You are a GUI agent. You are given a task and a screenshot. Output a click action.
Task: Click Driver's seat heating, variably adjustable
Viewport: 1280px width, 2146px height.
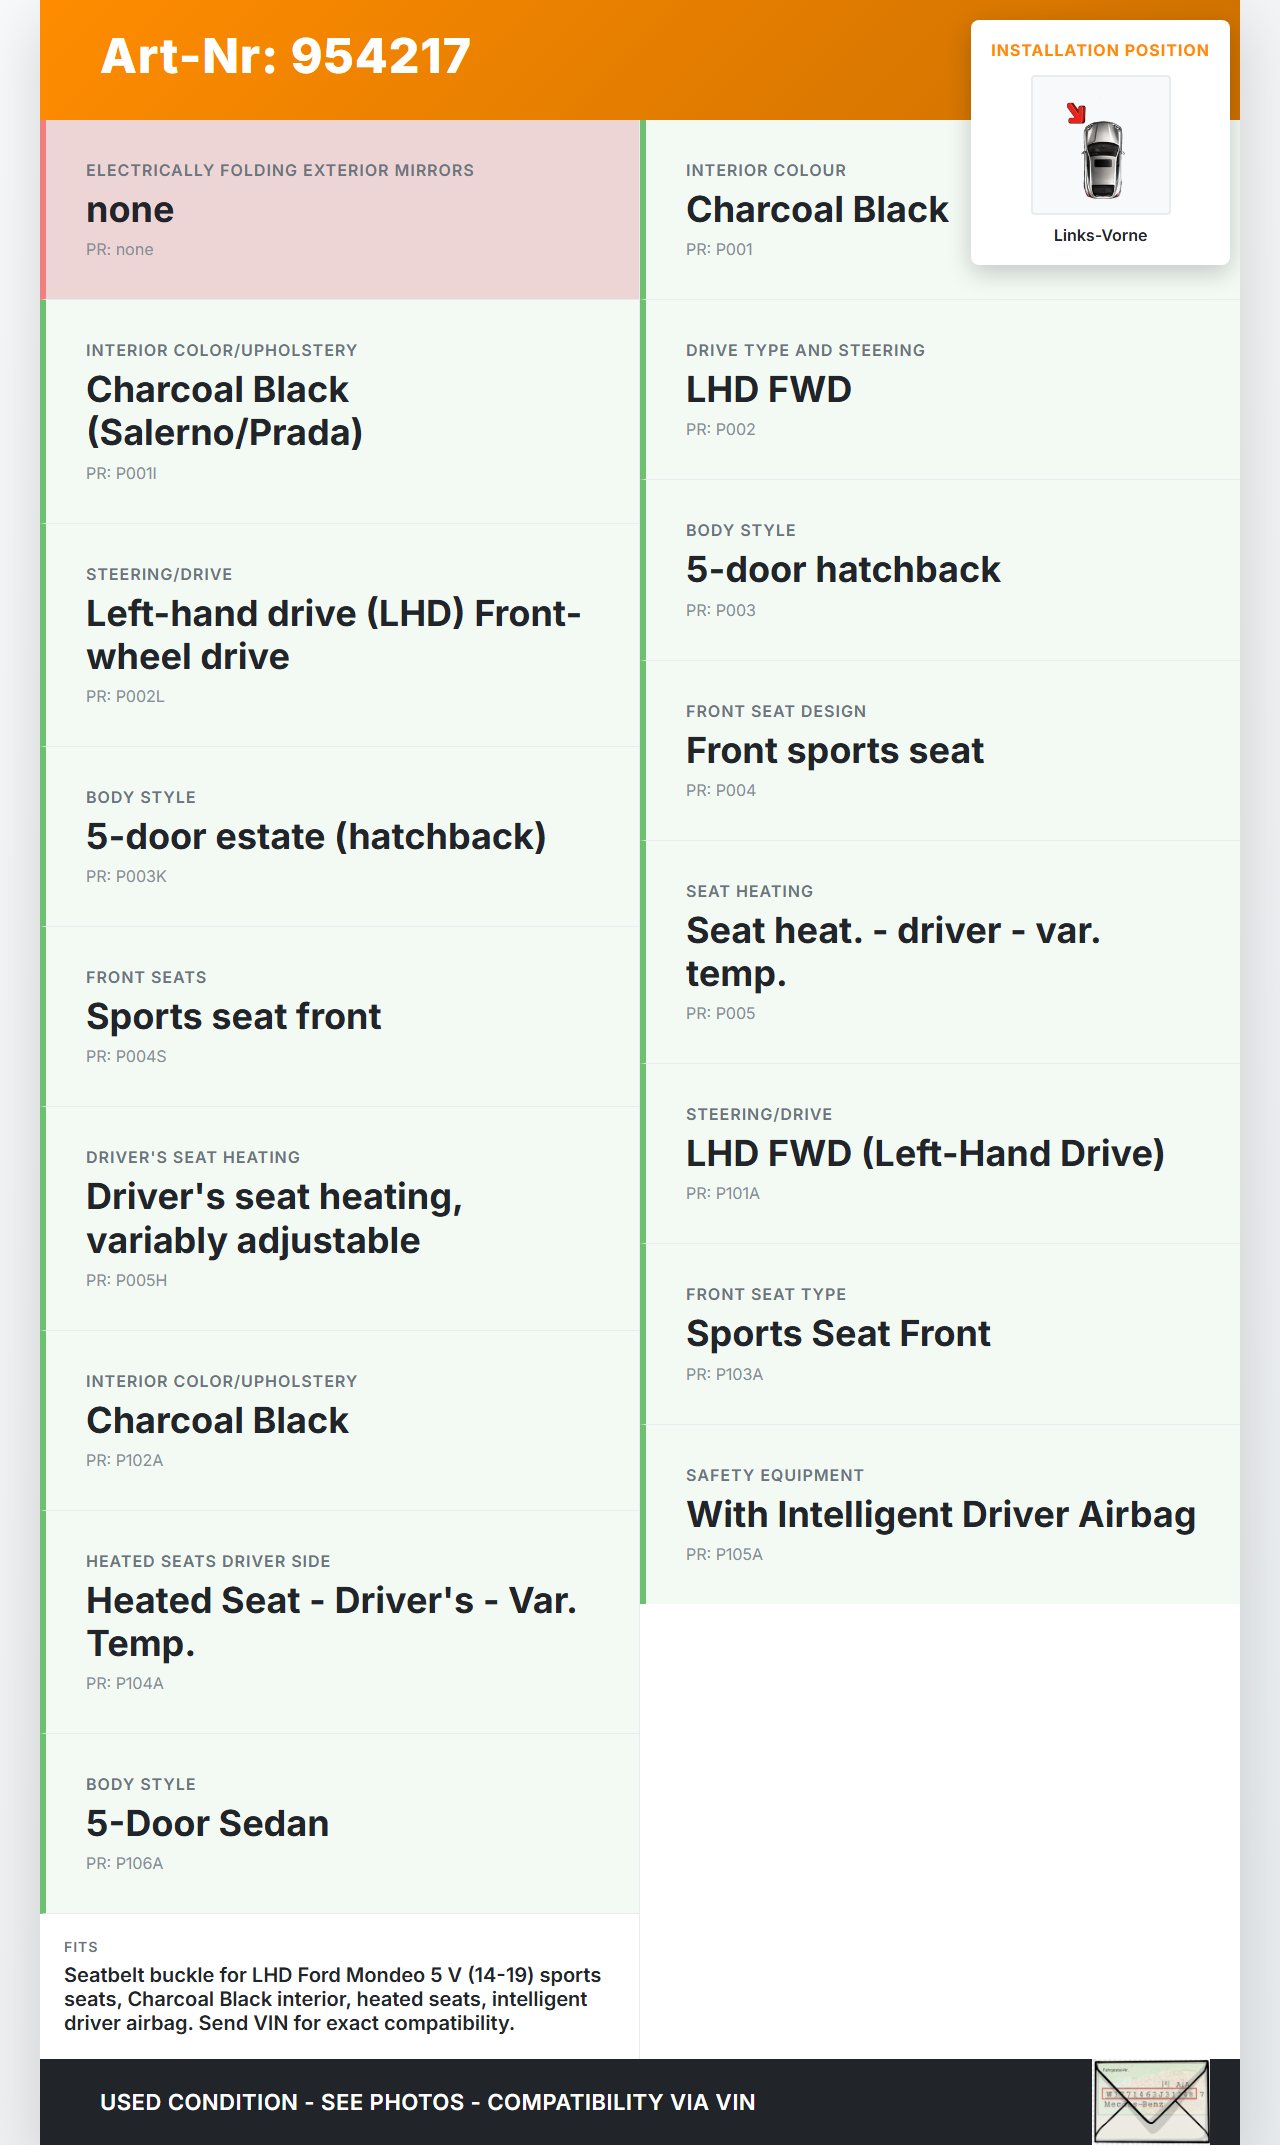tap(274, 1219)
